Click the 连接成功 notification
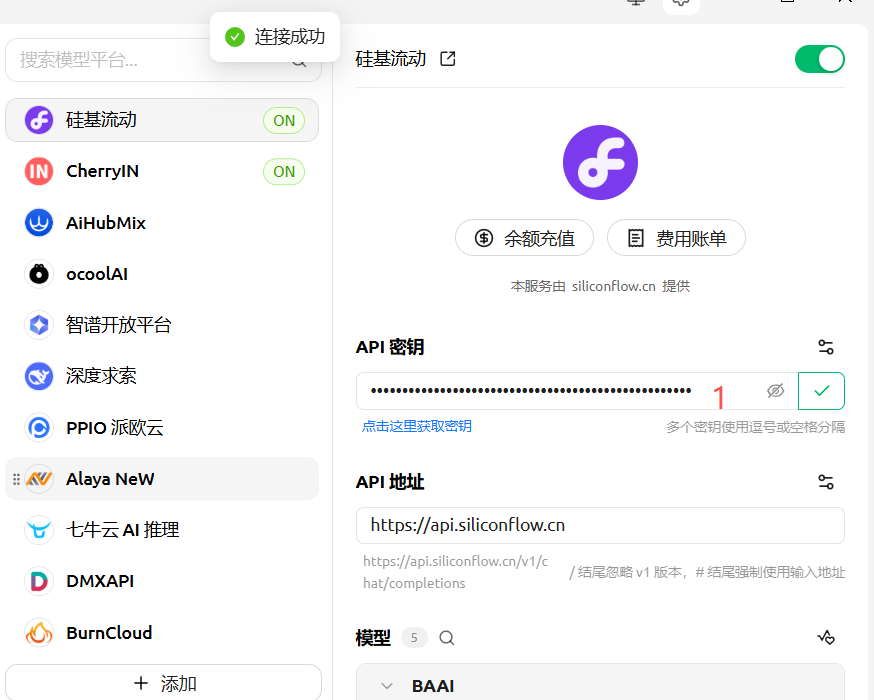874x700 pixels. tap(275, 37)
